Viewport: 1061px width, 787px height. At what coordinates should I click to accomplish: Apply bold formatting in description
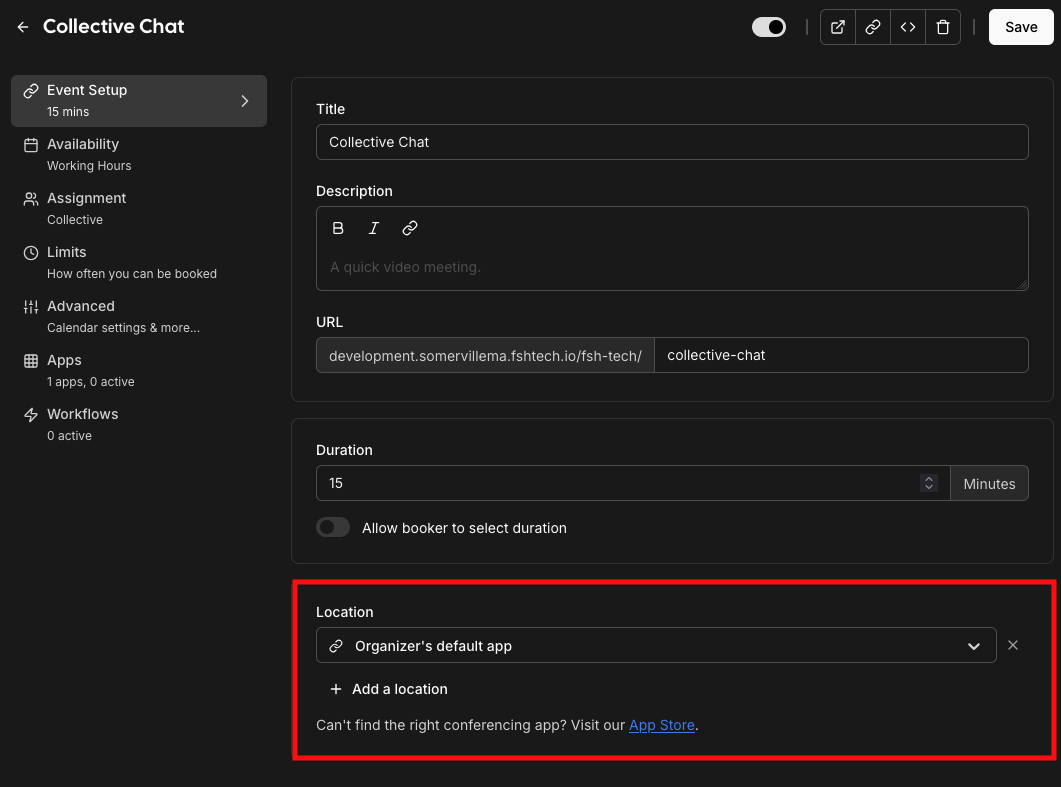pos(338,228)
